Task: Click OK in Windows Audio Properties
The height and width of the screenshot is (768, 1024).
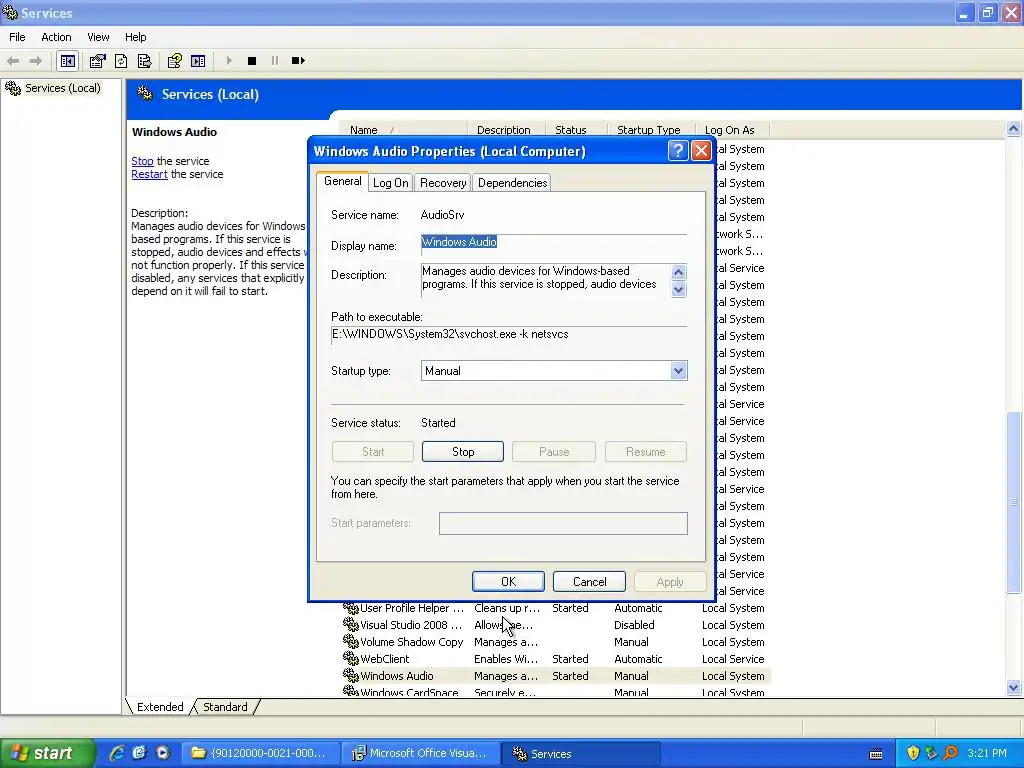Action: 508,581
